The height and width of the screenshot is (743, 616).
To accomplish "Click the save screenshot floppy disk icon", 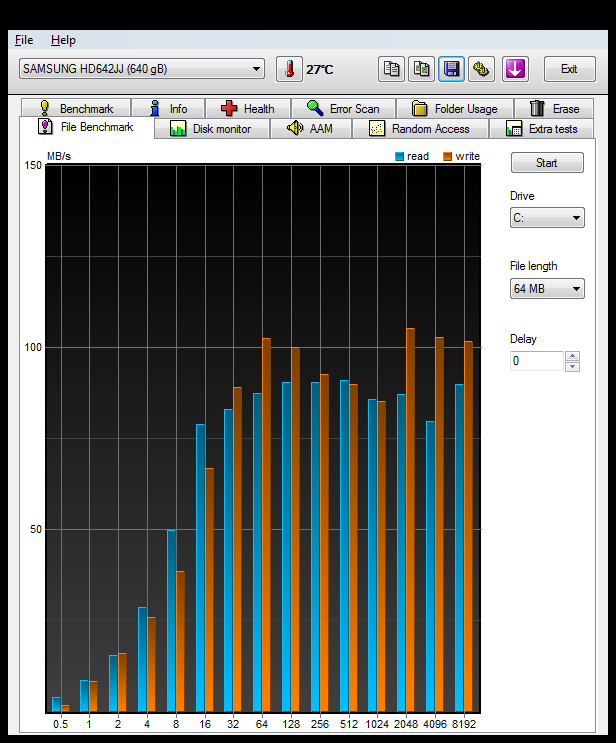I will coord(451,69).
